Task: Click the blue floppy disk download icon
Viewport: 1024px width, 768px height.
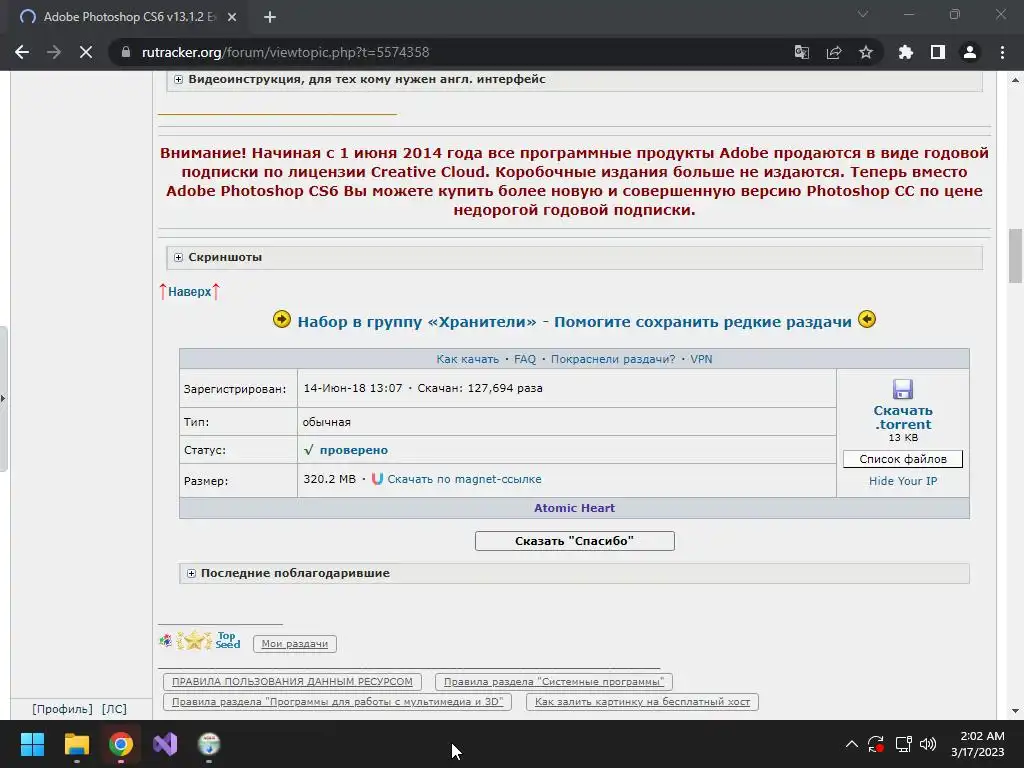Action: (903, 389)
